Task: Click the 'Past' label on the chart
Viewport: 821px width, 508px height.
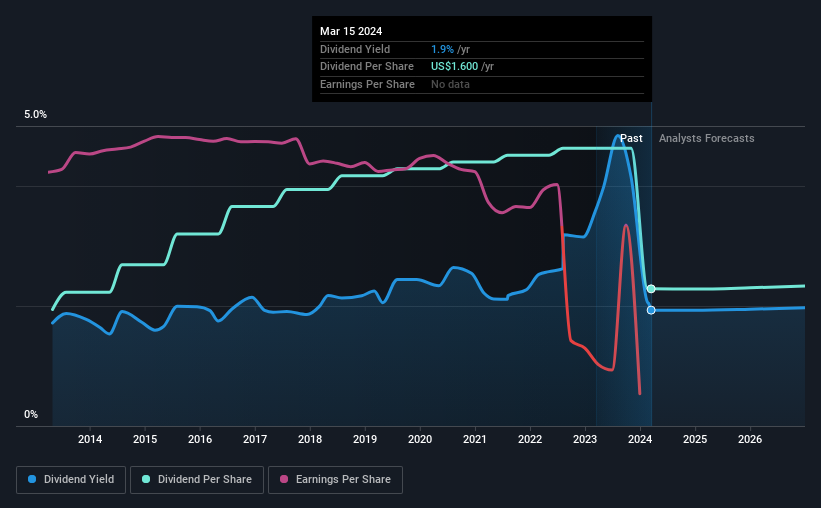Action: pyautogui.click(x=631, y=138)
